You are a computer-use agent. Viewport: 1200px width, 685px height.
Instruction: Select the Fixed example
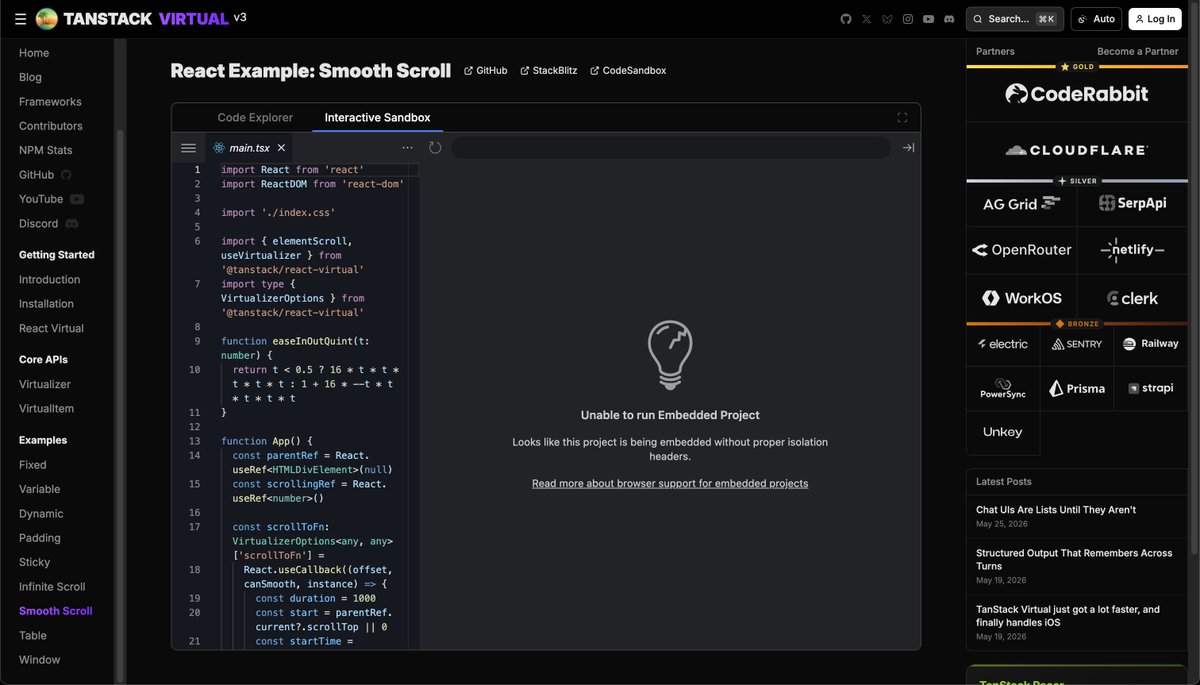(33, 465)
